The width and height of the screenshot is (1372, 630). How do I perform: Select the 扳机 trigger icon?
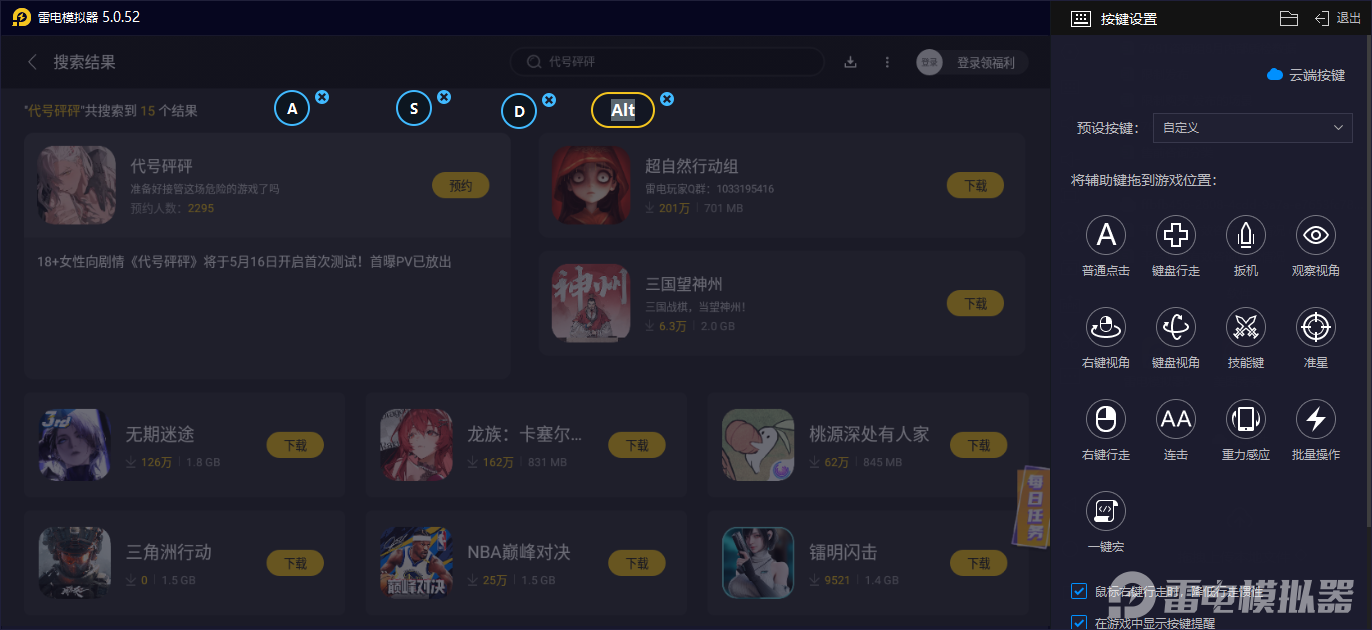pos(1246,235)
